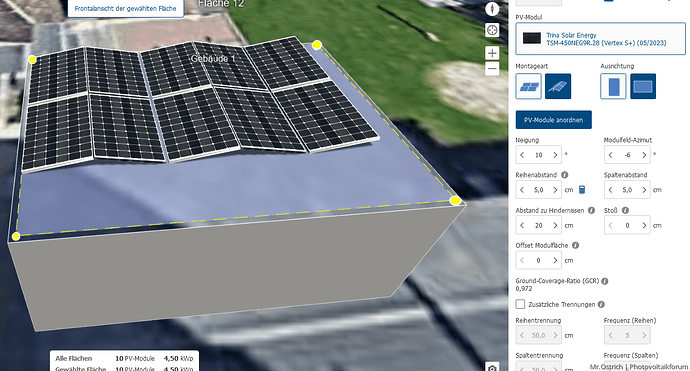Select elevated mounting type icon
690x371 pixels.
558,86
